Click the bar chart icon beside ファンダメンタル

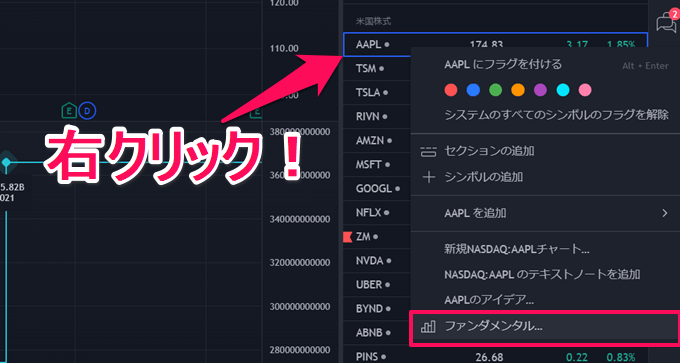pos(428,327)
